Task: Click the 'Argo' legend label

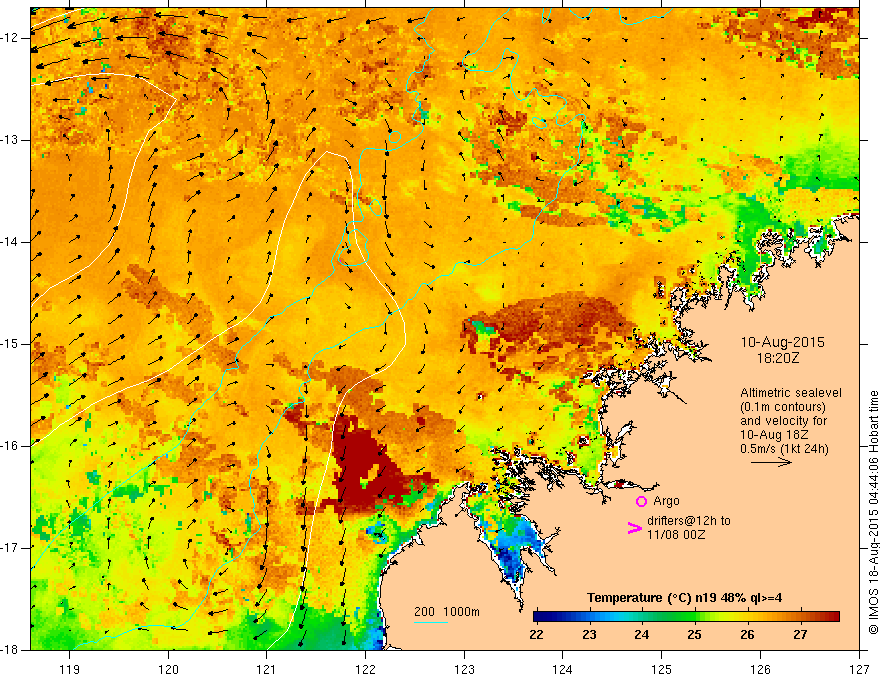Action: (x=666, y=501)
